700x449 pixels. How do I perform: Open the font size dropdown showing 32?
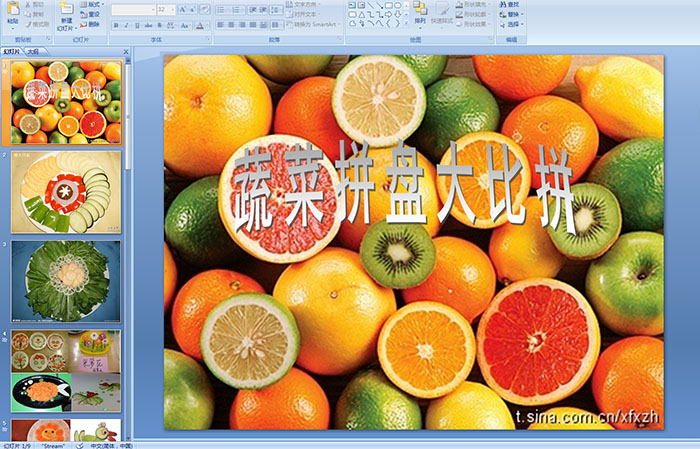pyautogui.click(x=166, y=9)
